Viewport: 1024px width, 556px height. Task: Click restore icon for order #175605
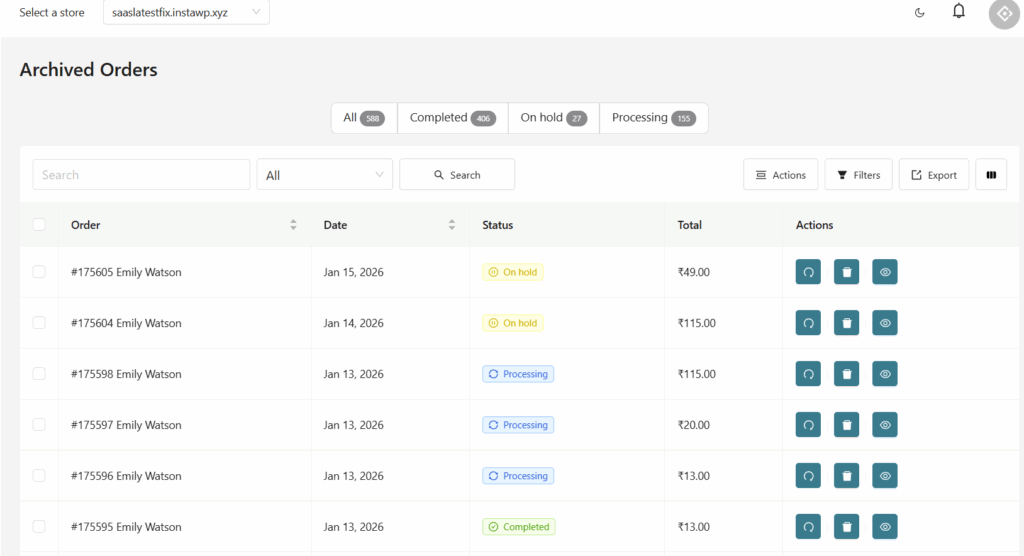click(x=808, y=272)
